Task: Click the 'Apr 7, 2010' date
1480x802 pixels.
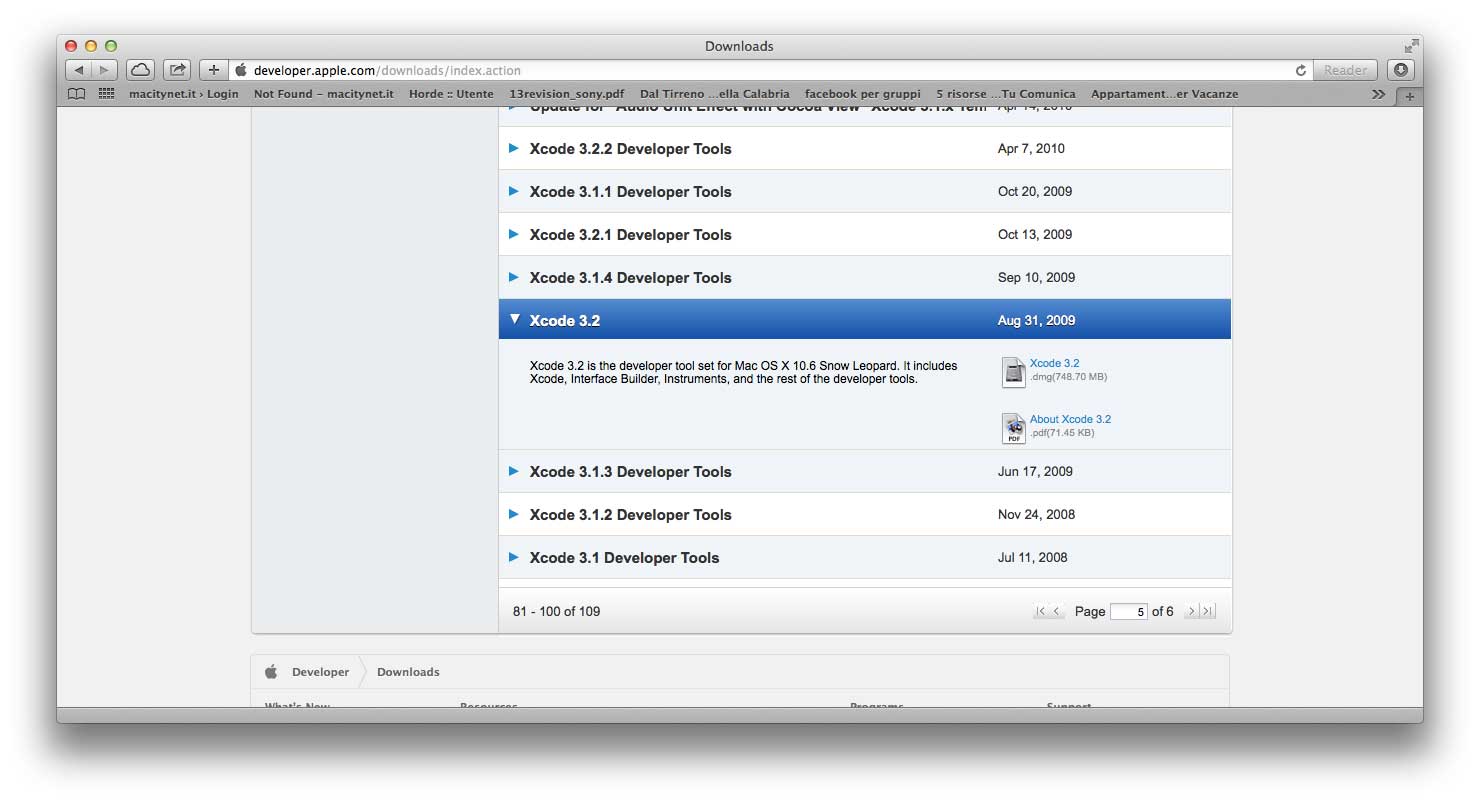Action: click(x=1031, y=149)
